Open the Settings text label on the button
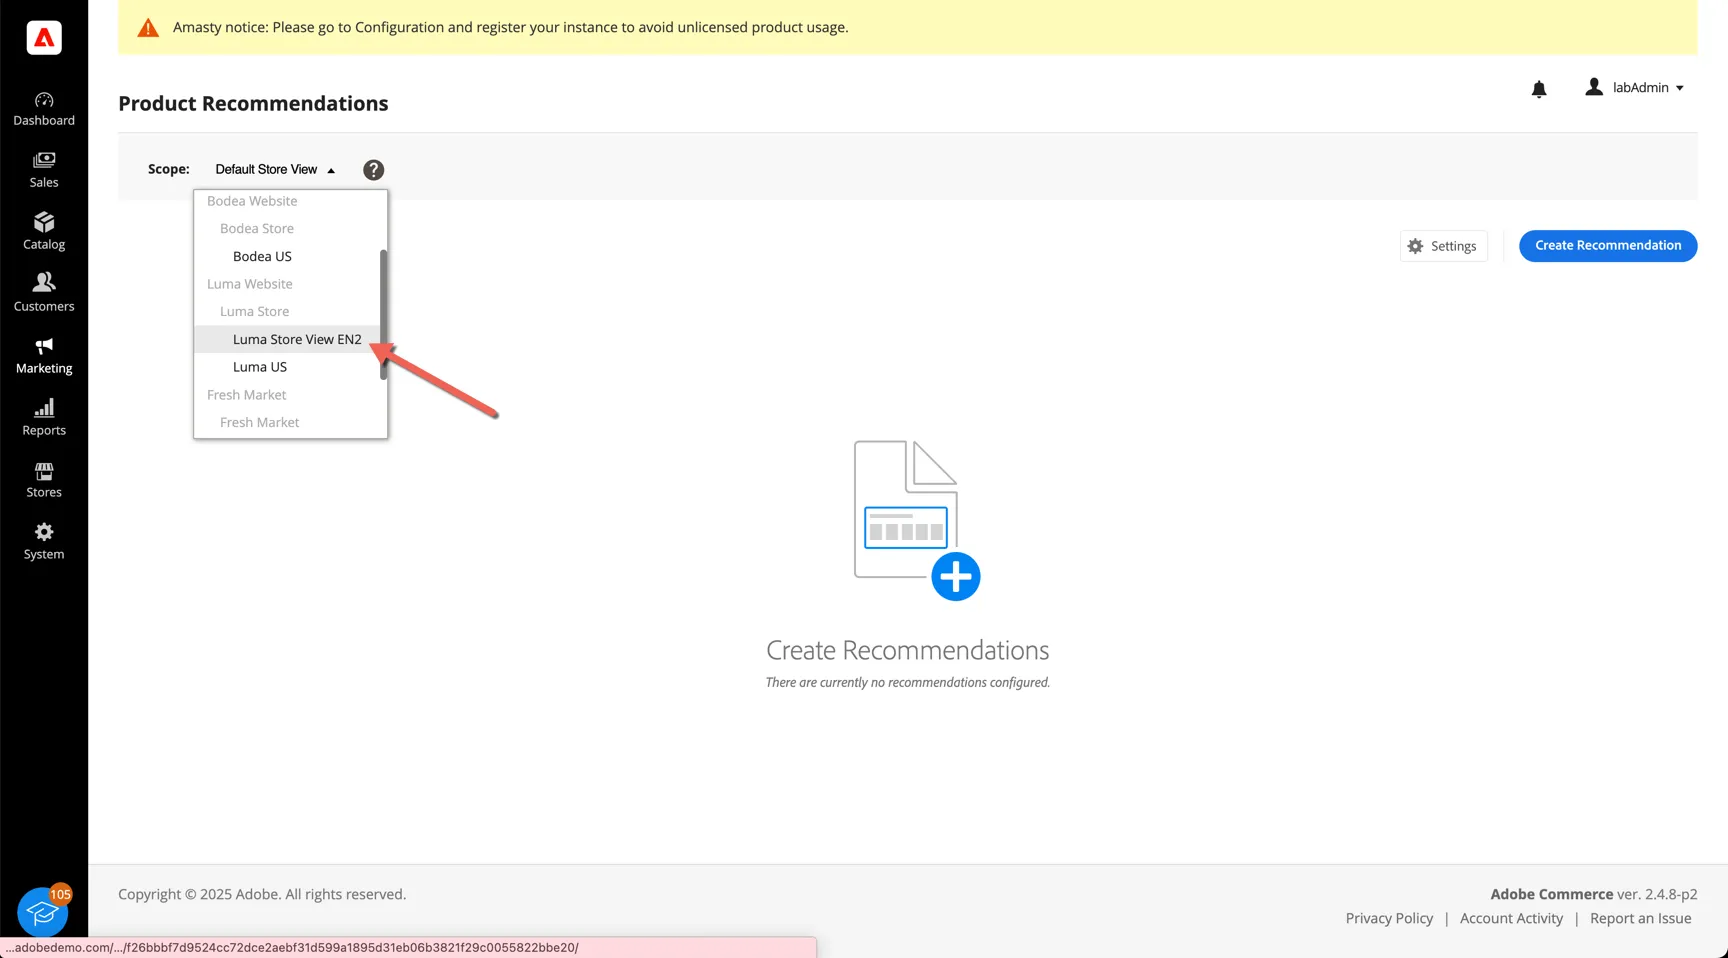The image size is (1728, 958). coord(1453,246)
